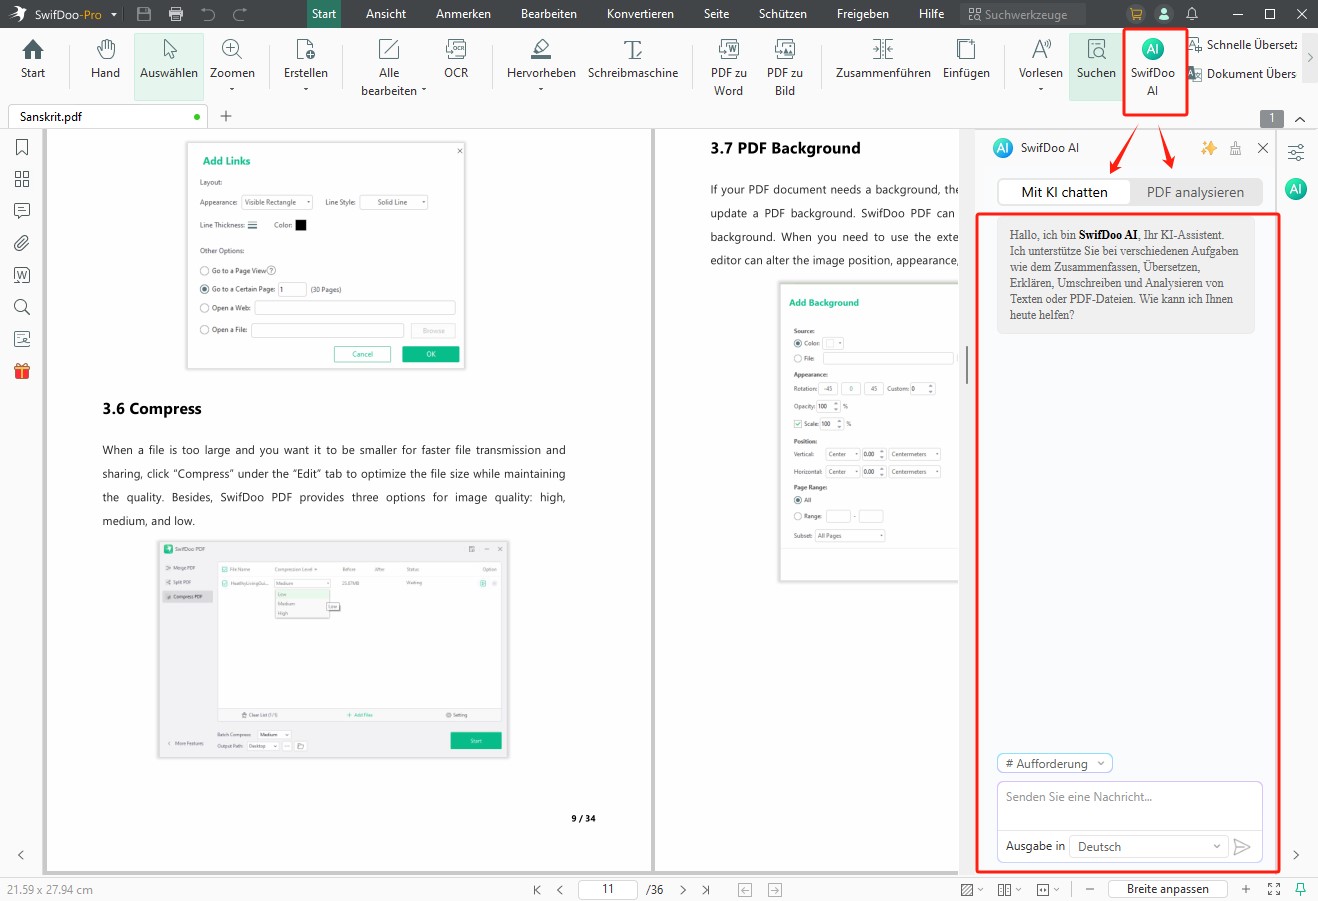Expand the Alle bearbeiten dropdown arrow
Image resolution: width=1318 pixels, height=901 pixels.
pyautogui.click(x=424, y=90)
